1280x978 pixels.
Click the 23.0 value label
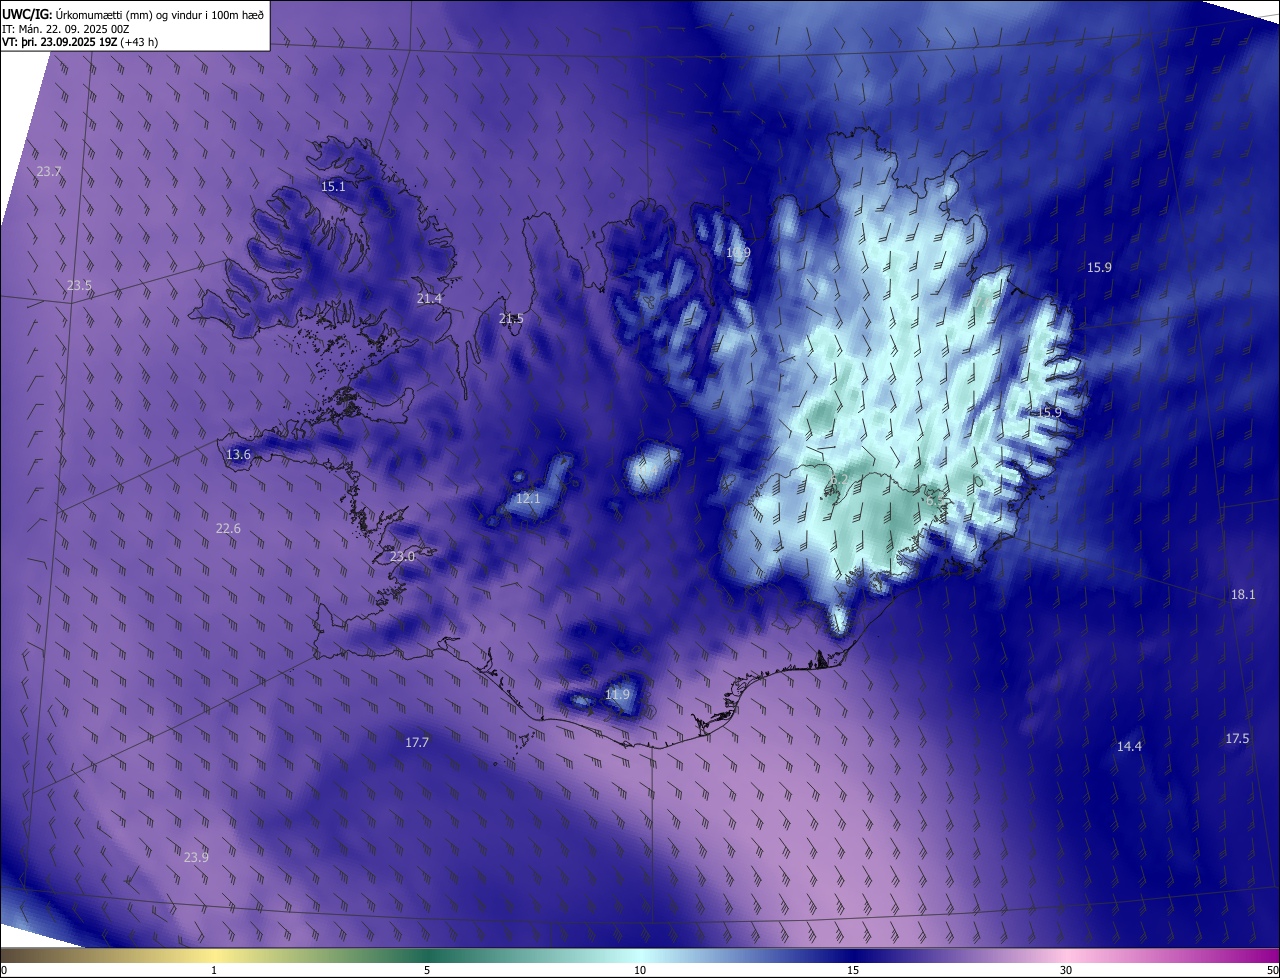[402, 557]
